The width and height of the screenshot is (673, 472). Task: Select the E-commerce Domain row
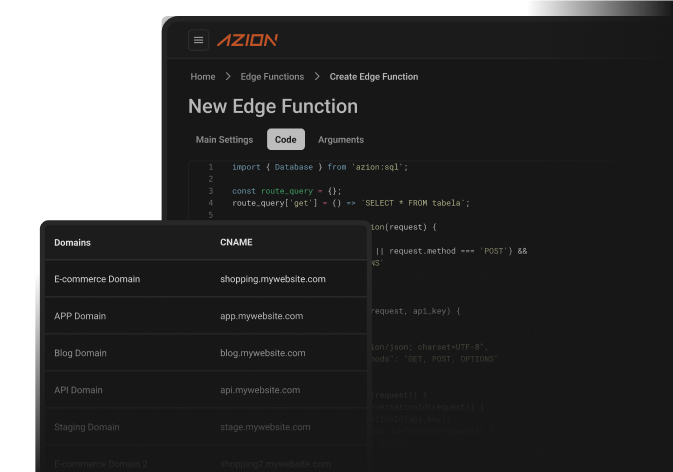[x=97, y=279]
